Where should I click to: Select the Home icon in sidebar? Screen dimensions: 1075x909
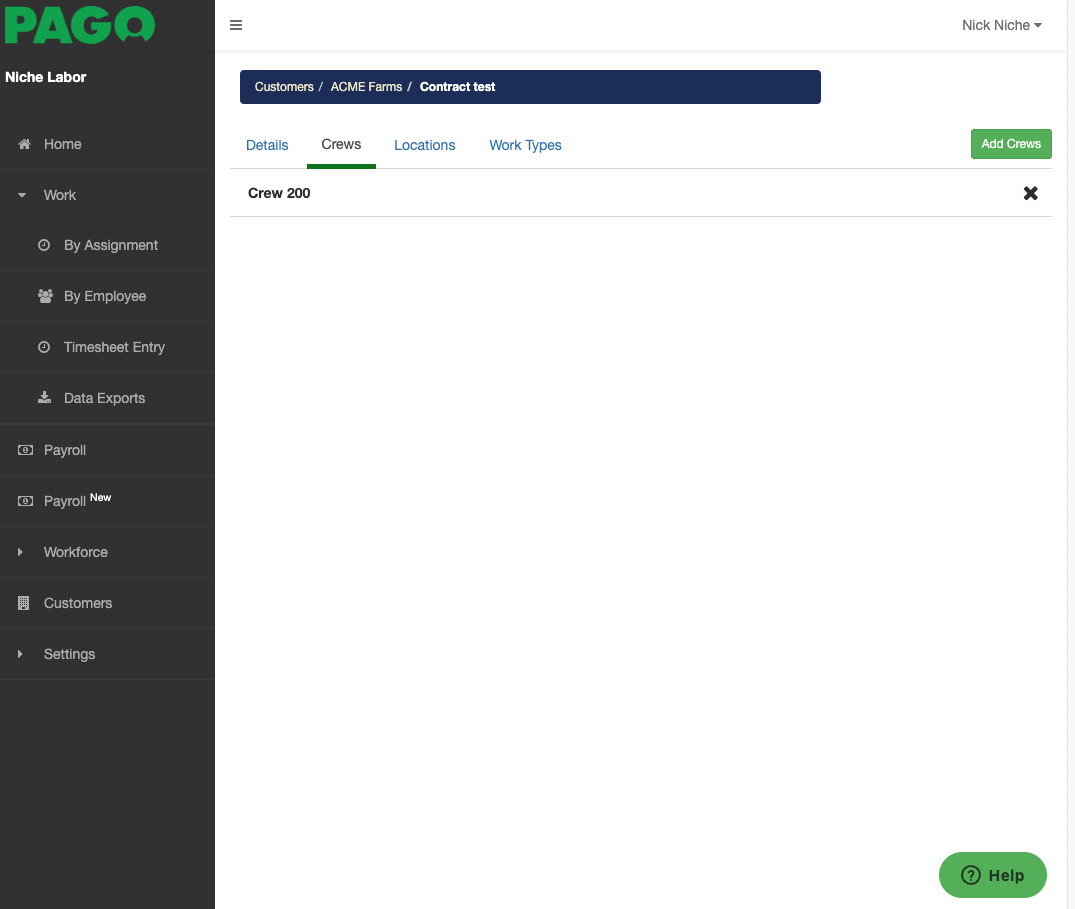pos(22,144)
